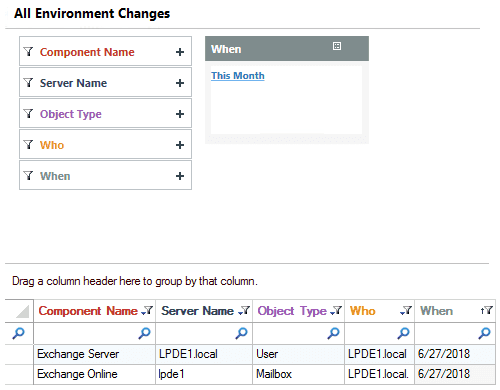Open the This Month link
500x390 pixels.
click(238, 76)
